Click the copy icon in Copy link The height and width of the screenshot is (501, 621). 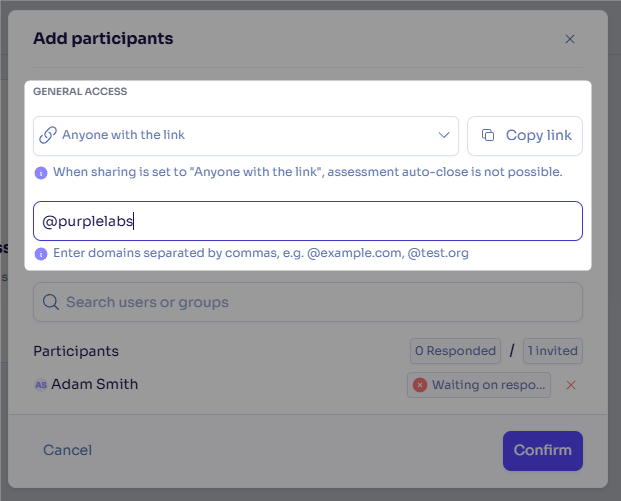(x=488, y=135)
